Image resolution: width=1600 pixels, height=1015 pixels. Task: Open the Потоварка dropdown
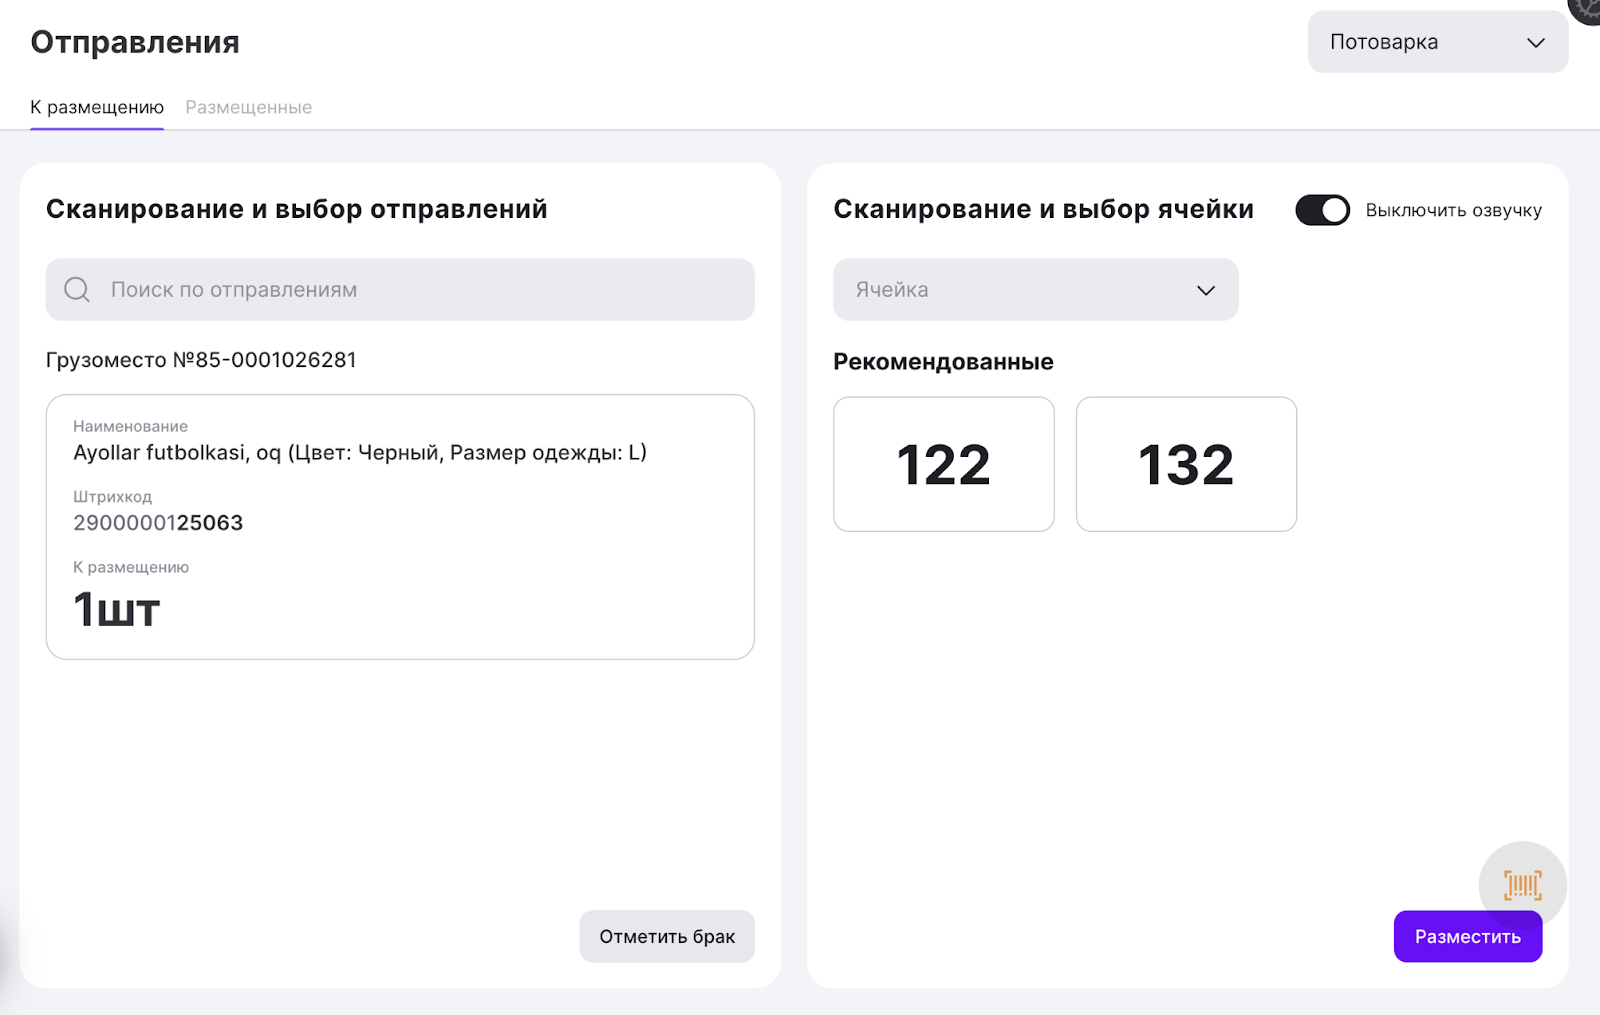tap(1436, 42)
